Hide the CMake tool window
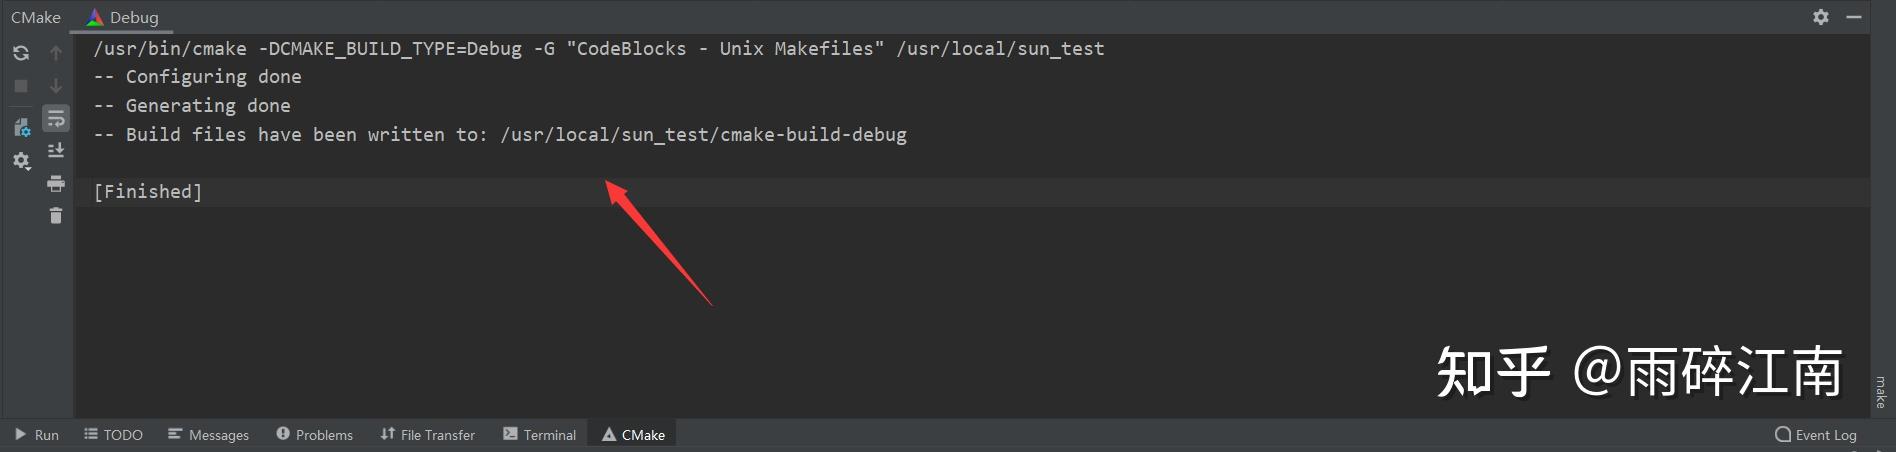1896x452 pixels. coord(1854,17)
